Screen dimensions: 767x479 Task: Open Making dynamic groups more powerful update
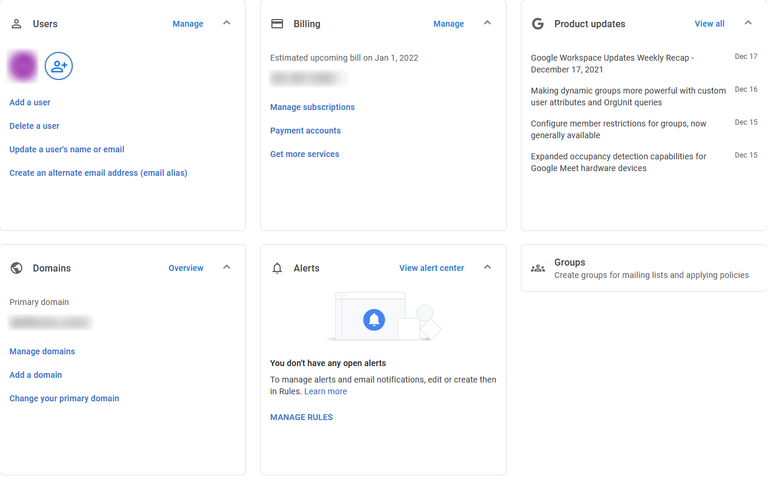(x=628, y=96)
